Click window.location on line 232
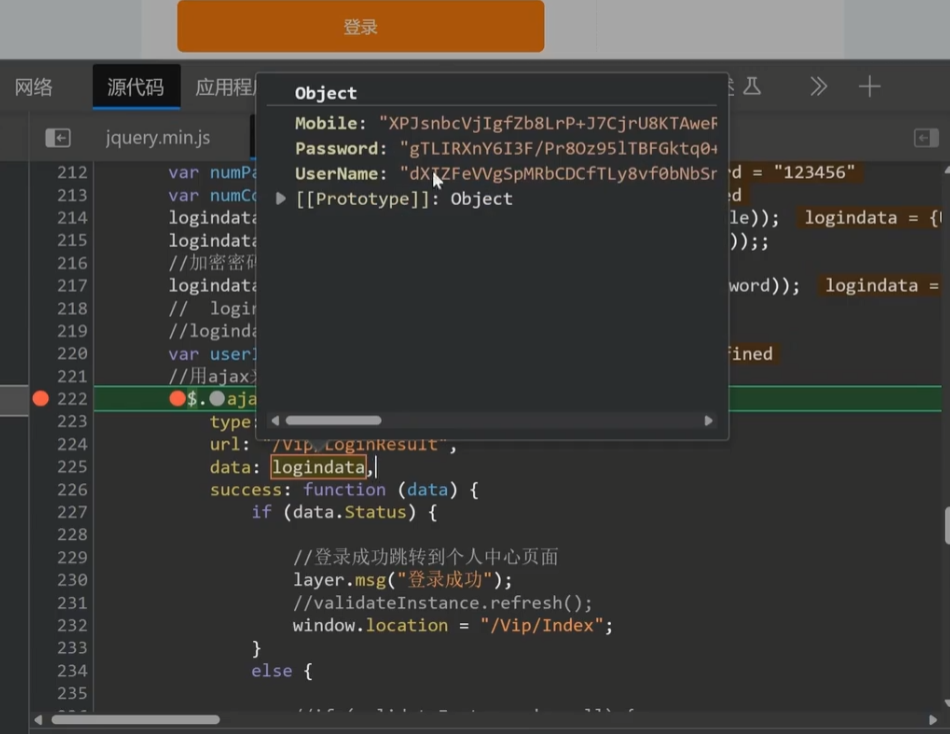The height and width of the screenshot is (734, 950). pos(370,626)
